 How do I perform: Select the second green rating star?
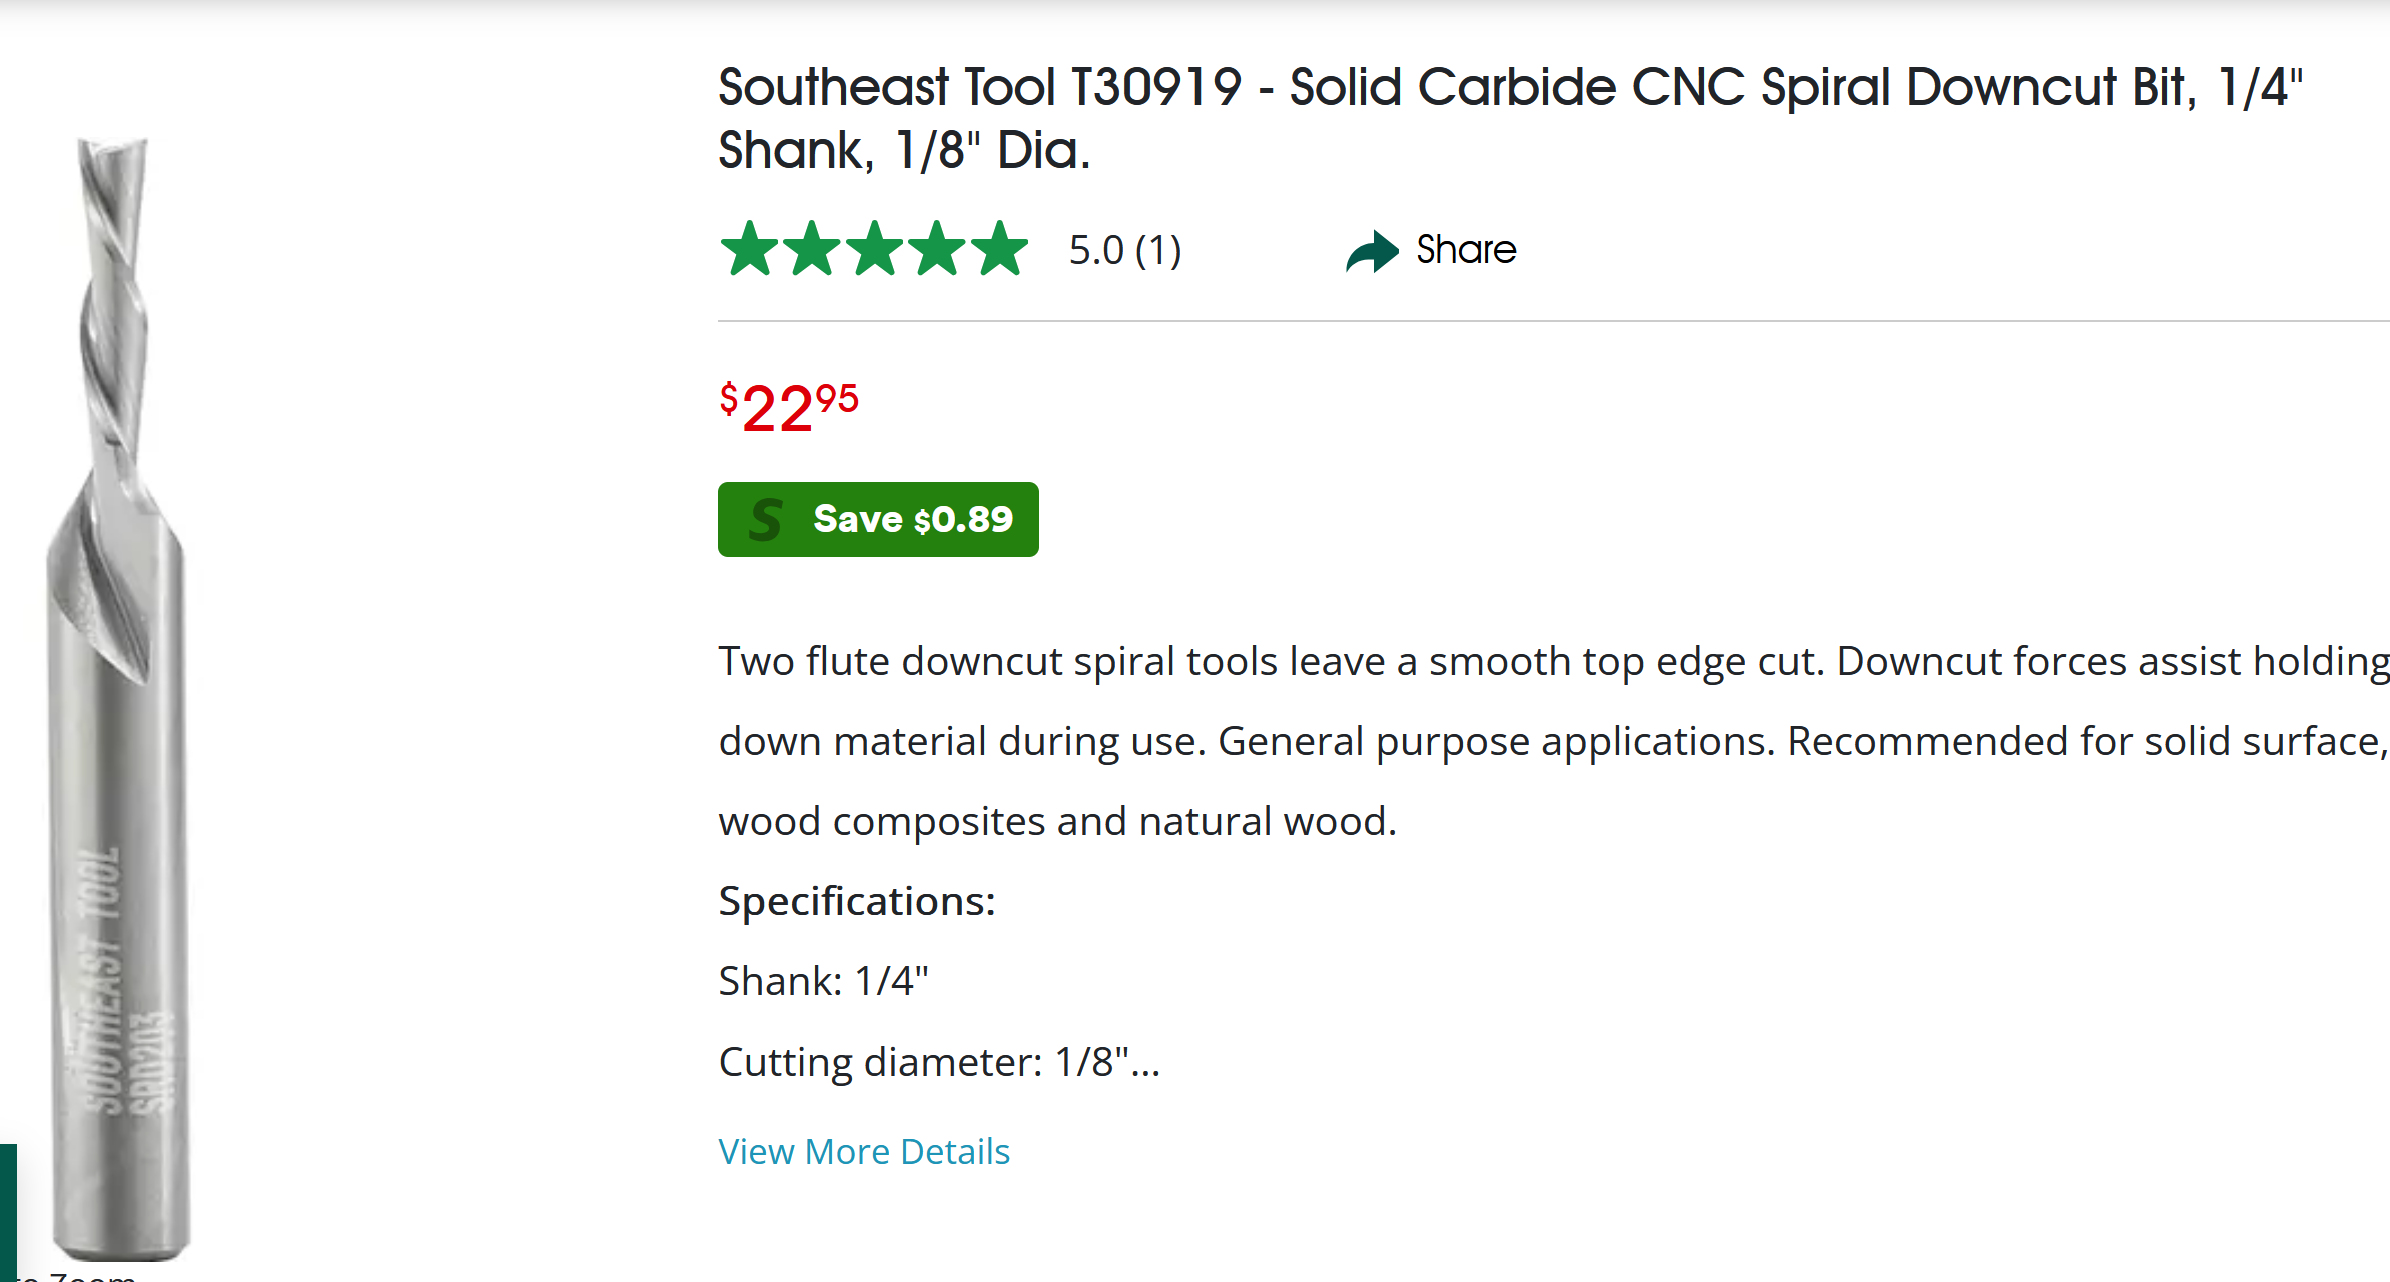pos(812,248)
